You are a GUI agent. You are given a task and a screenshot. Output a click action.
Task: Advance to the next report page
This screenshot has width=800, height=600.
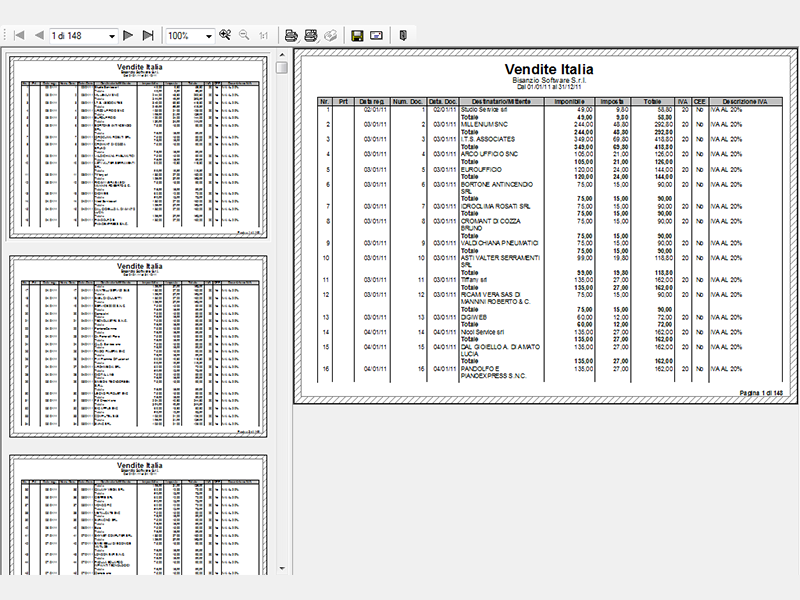(128, 35)
